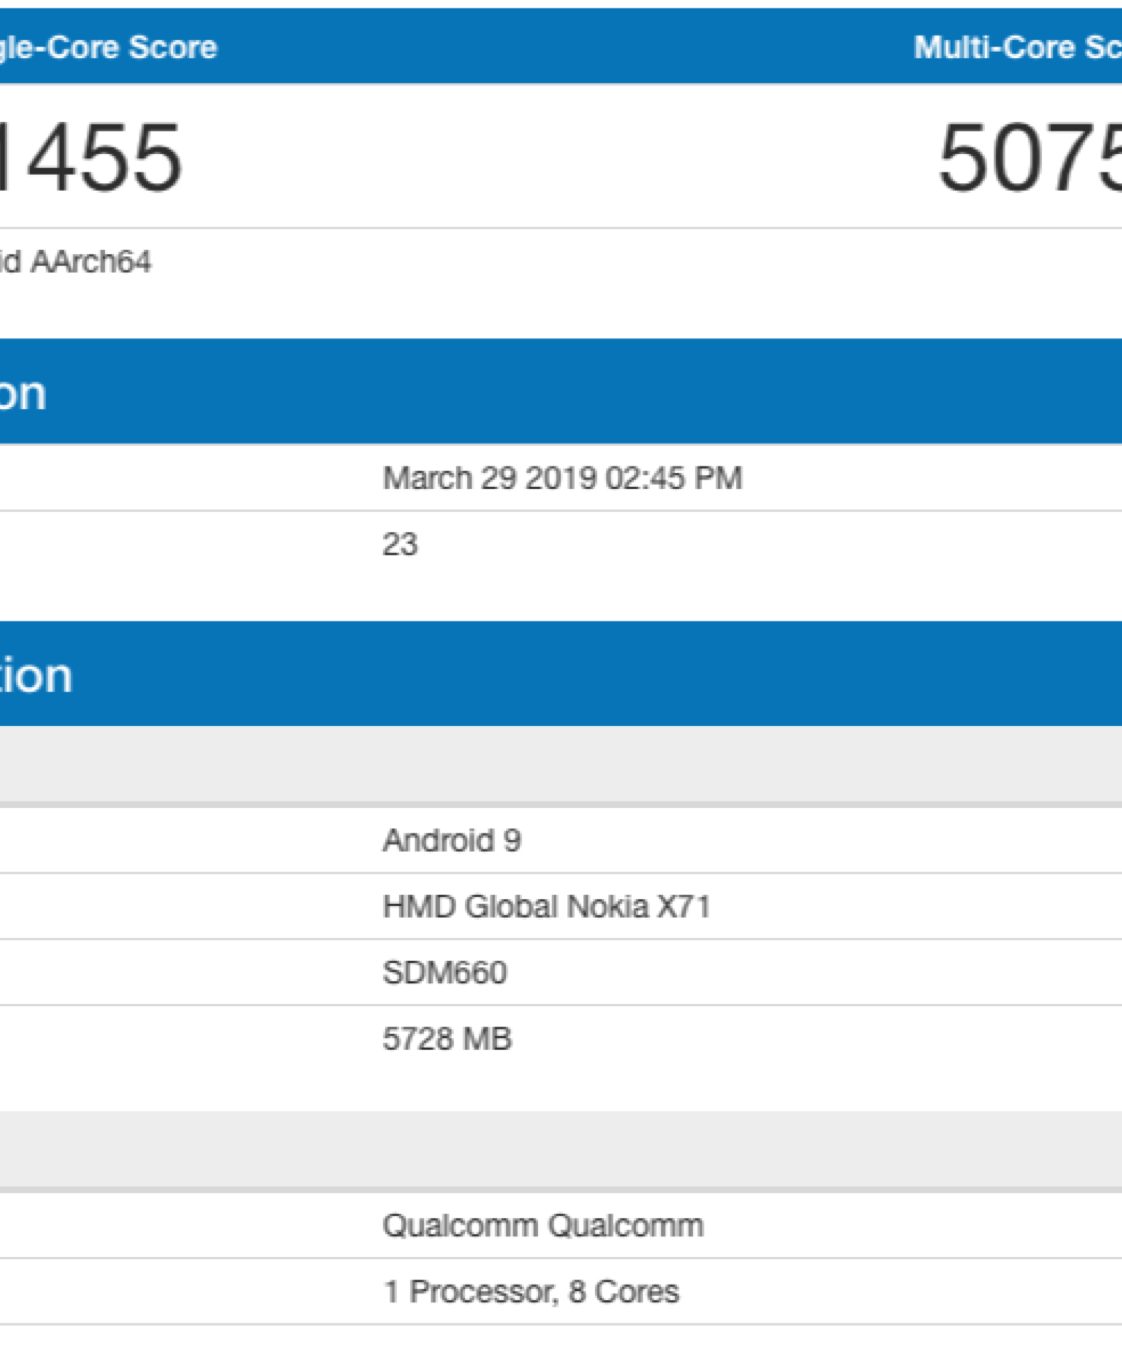The image size is (1122, 1345).
Task: Click the gray subheader row above Qualcomm
Action: [x=560, y=1150]
